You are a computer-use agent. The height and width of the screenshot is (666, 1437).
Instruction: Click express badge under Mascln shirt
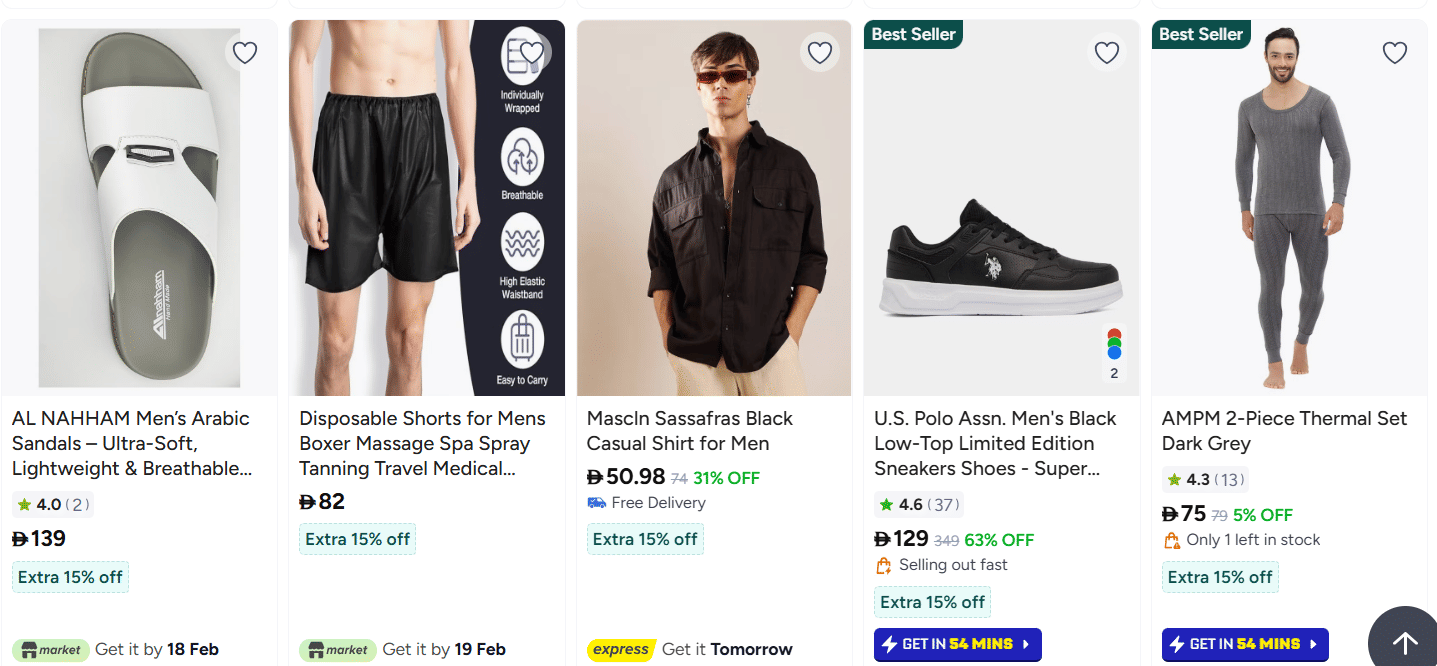click(621, 650)
